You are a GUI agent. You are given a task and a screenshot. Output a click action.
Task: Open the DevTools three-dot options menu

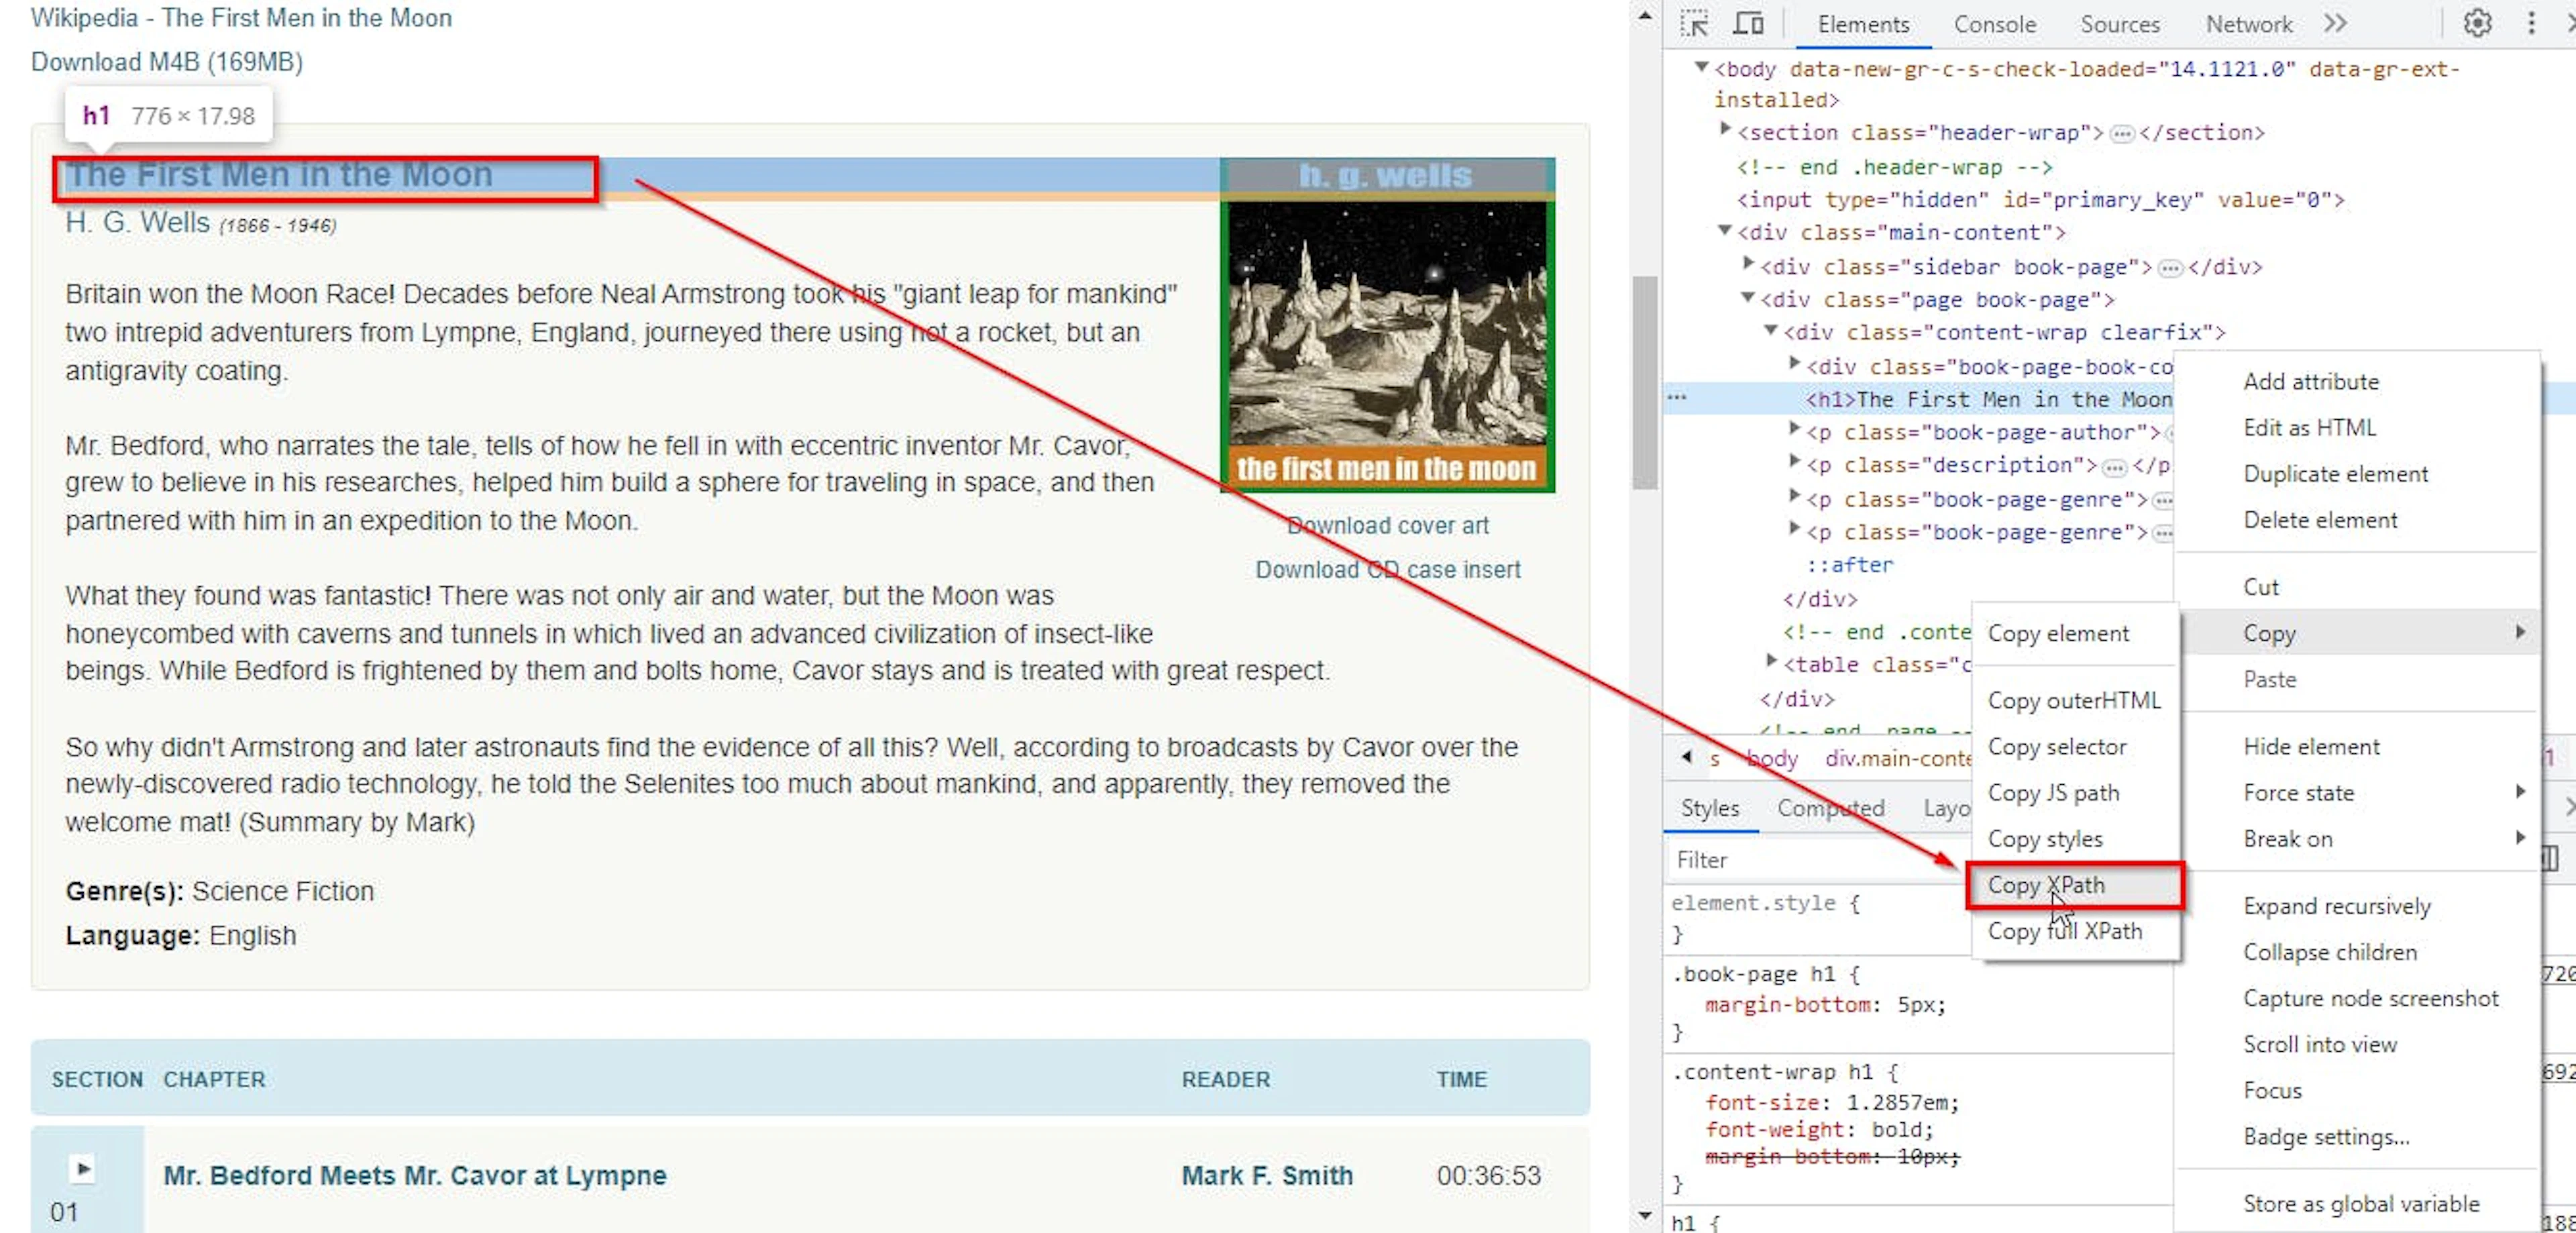coord(2531,23)
